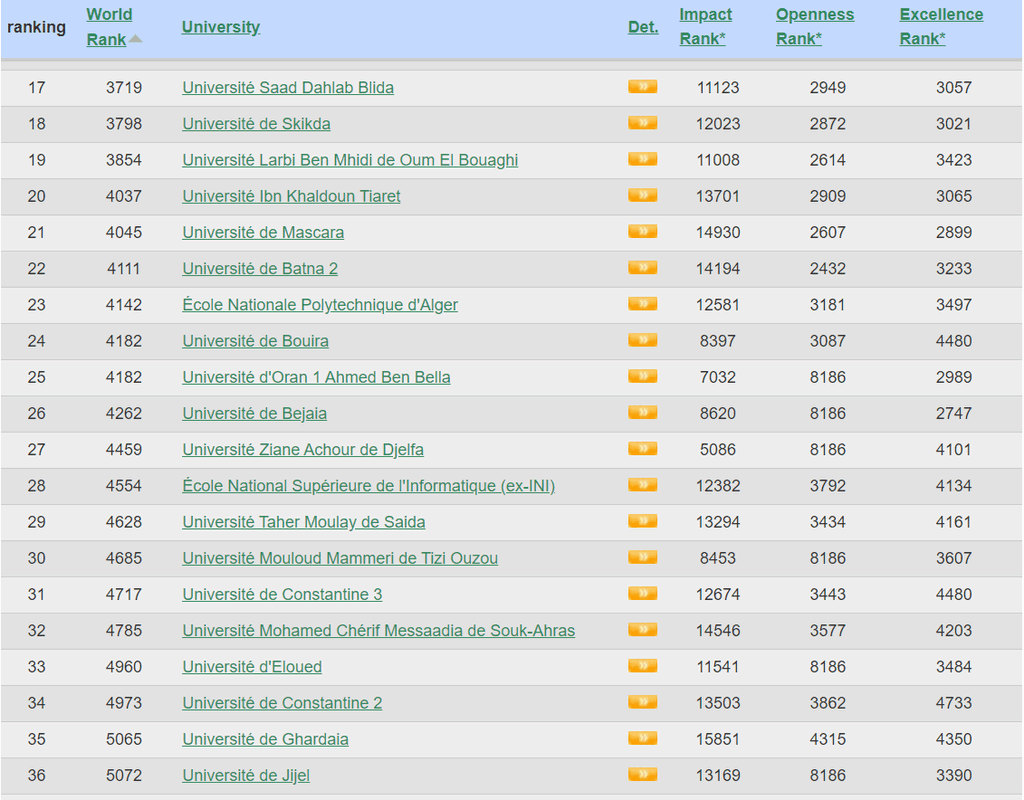Click impact rank value 5086
The height and width of the screenshot is (800, 1024).
tap(718, 449)
